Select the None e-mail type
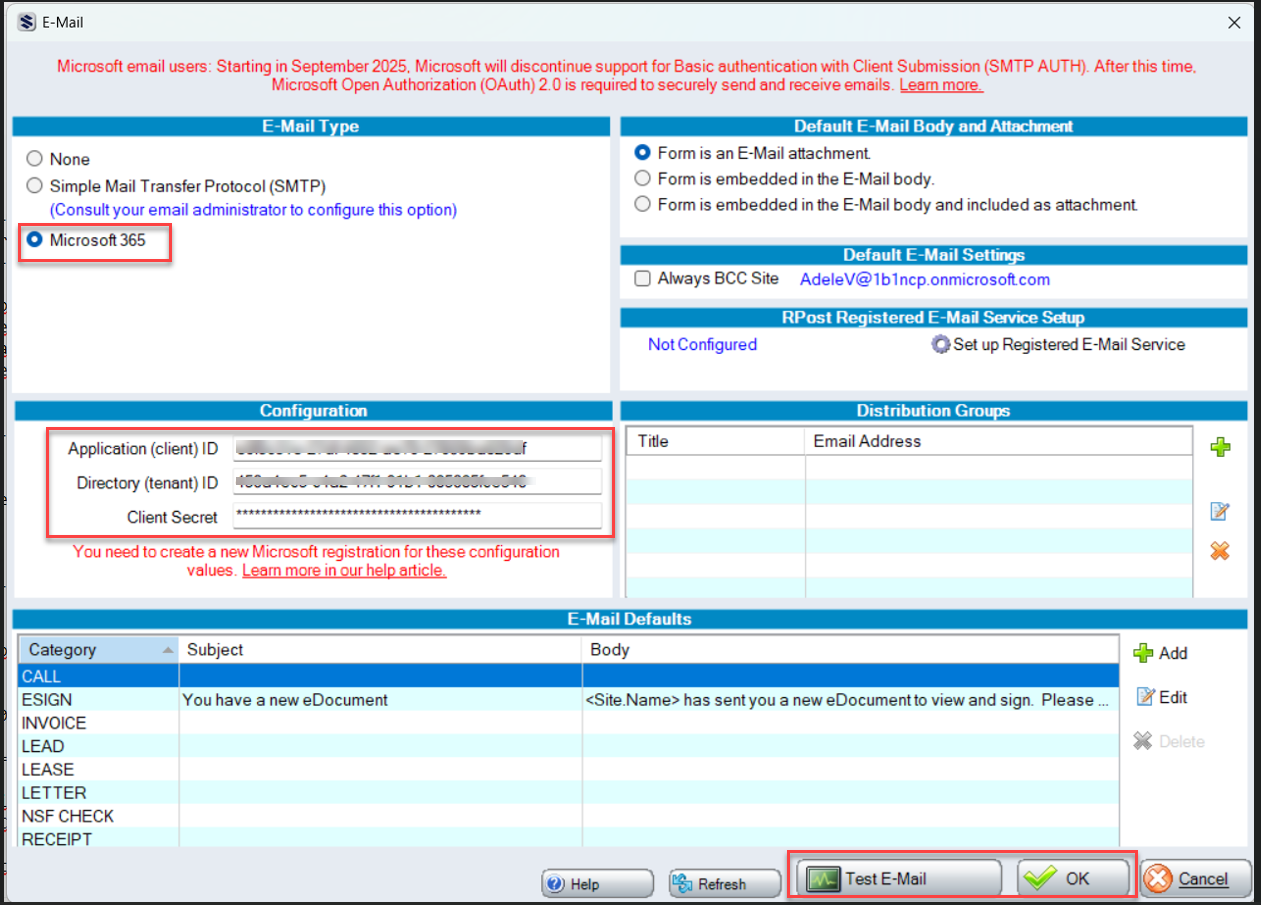Screen dimensions: 1261x905 pos(59,159)
